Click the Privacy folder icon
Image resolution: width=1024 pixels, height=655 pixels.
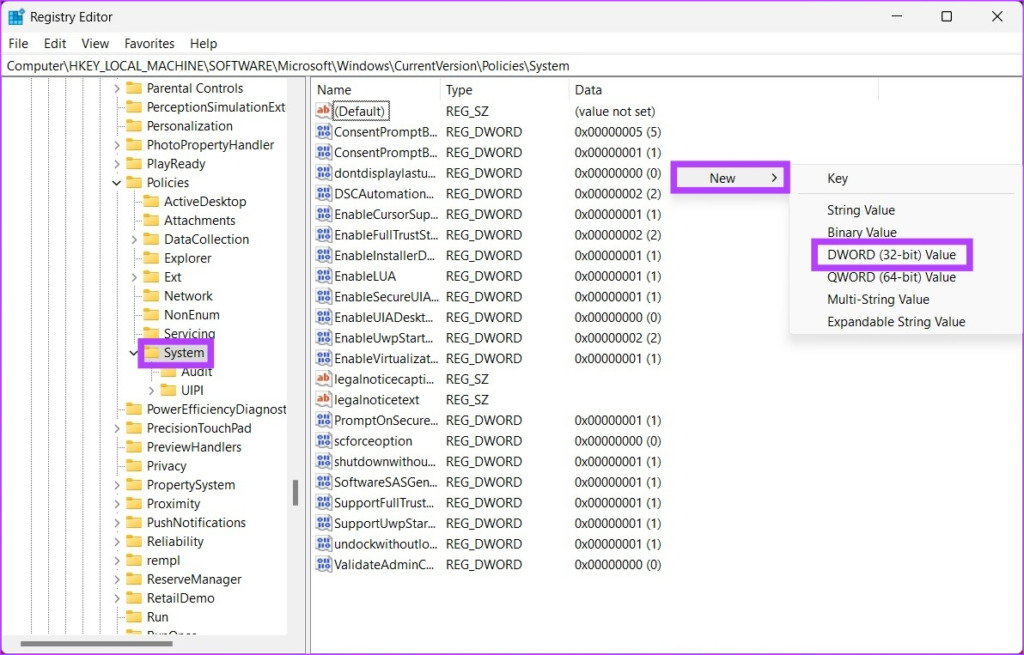tap(134, 466)
